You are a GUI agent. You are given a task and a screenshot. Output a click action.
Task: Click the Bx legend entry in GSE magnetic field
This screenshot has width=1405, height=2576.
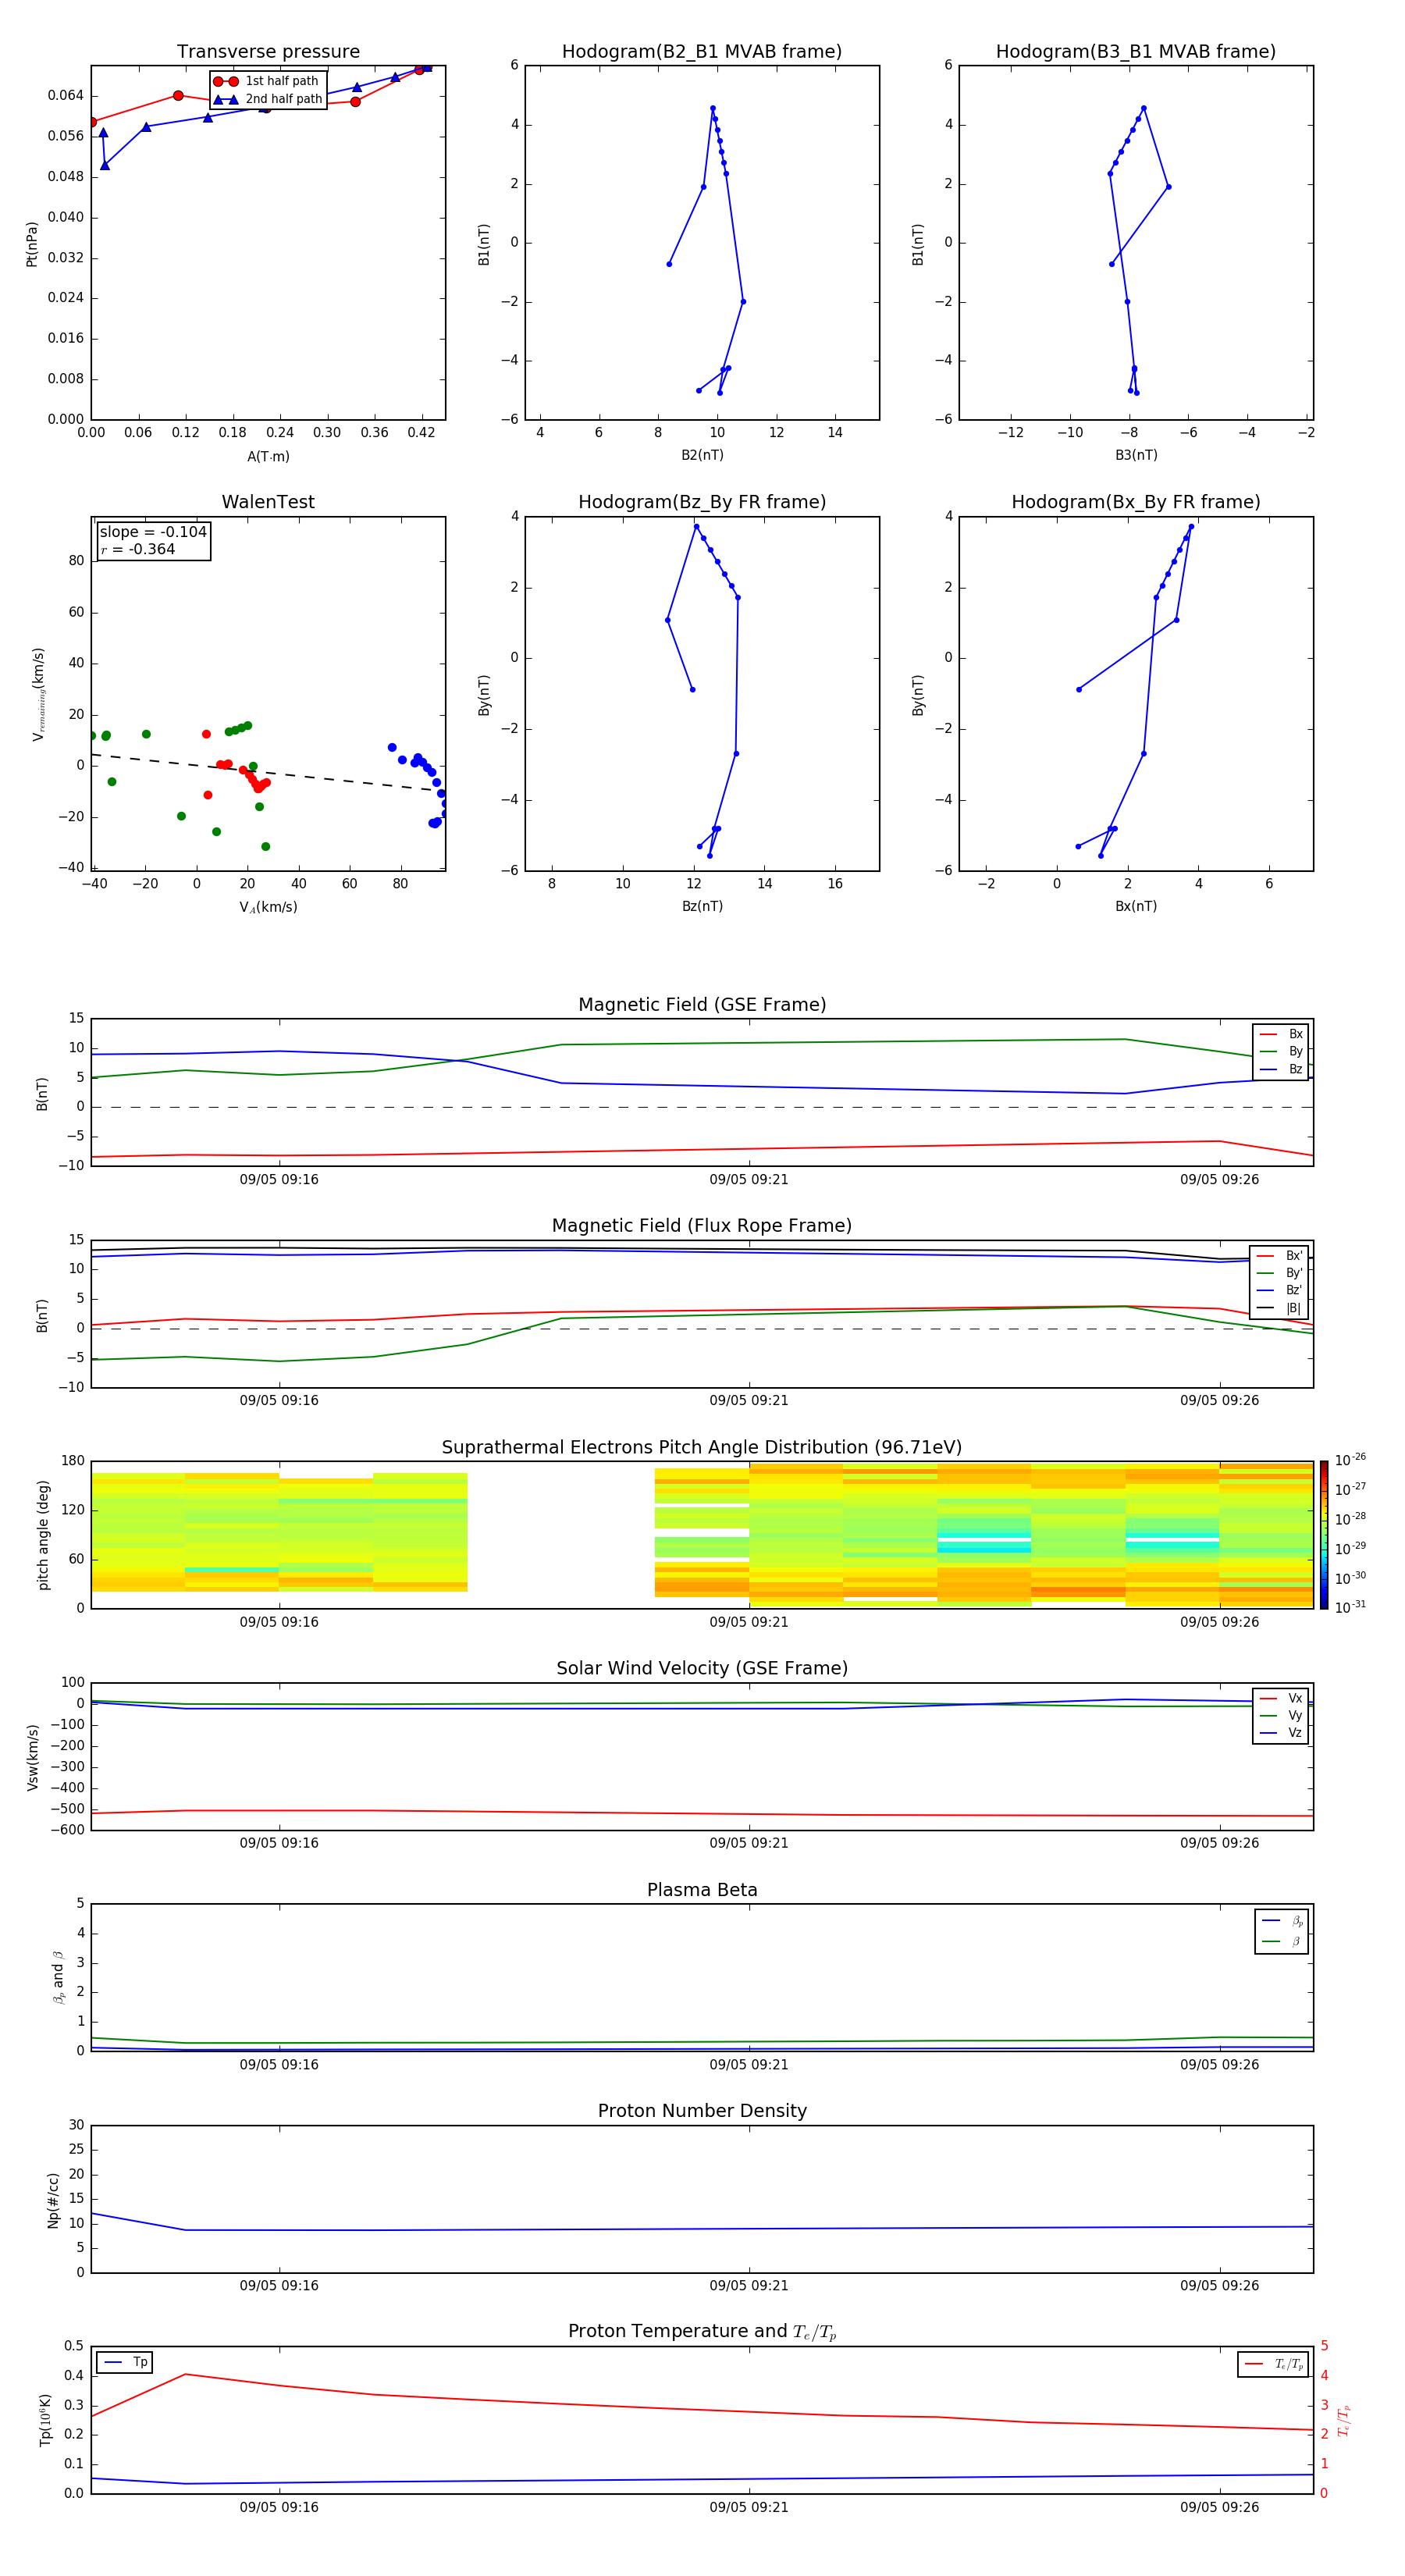[1281, 1034]
